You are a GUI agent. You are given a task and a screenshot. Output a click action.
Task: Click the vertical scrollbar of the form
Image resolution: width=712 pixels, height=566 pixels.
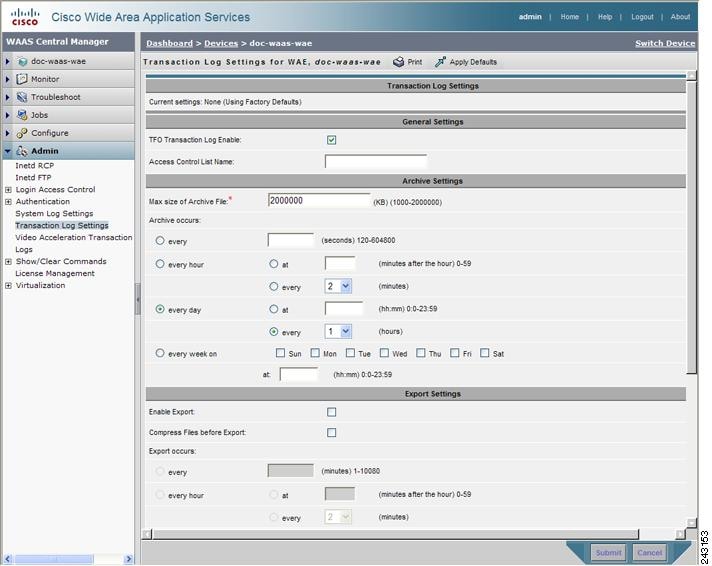coord(691,227)
